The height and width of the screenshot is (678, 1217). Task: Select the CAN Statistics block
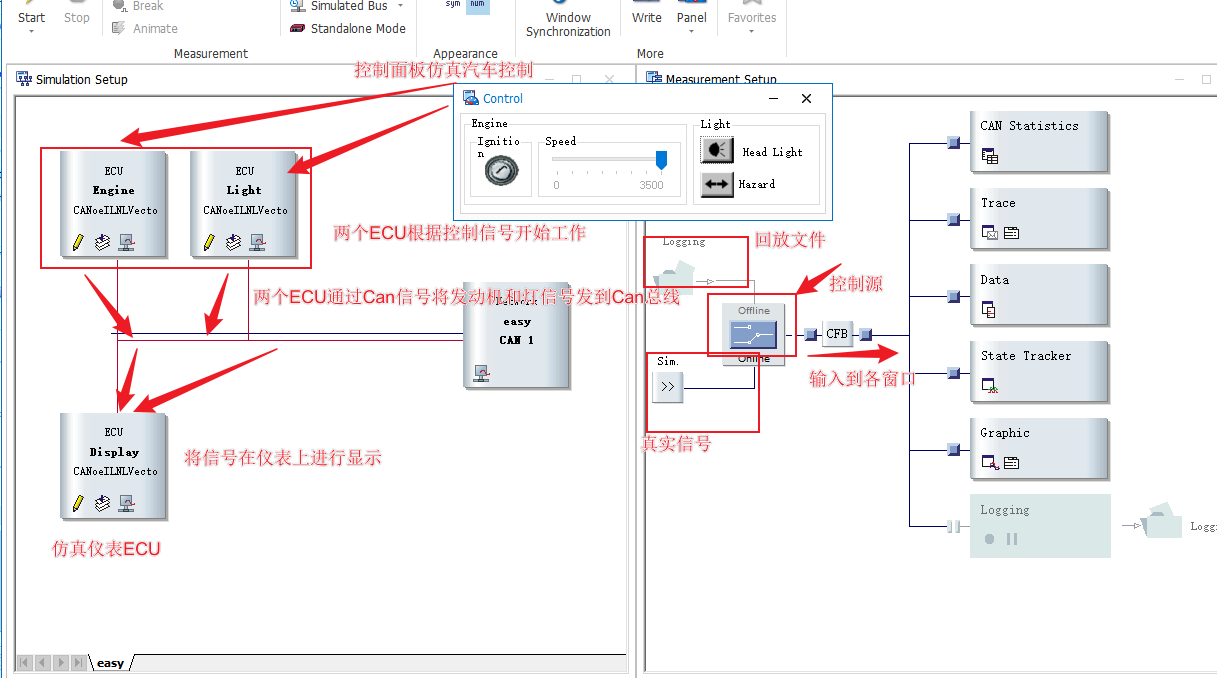(1039, 141)
